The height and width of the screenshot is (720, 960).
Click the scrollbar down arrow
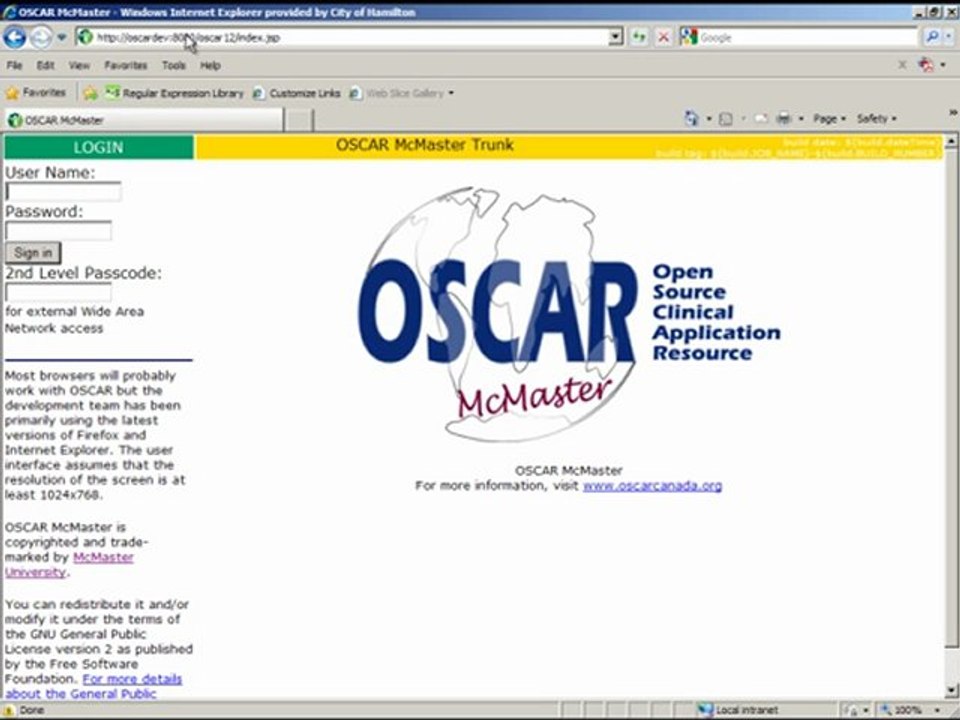pos(951,691)
